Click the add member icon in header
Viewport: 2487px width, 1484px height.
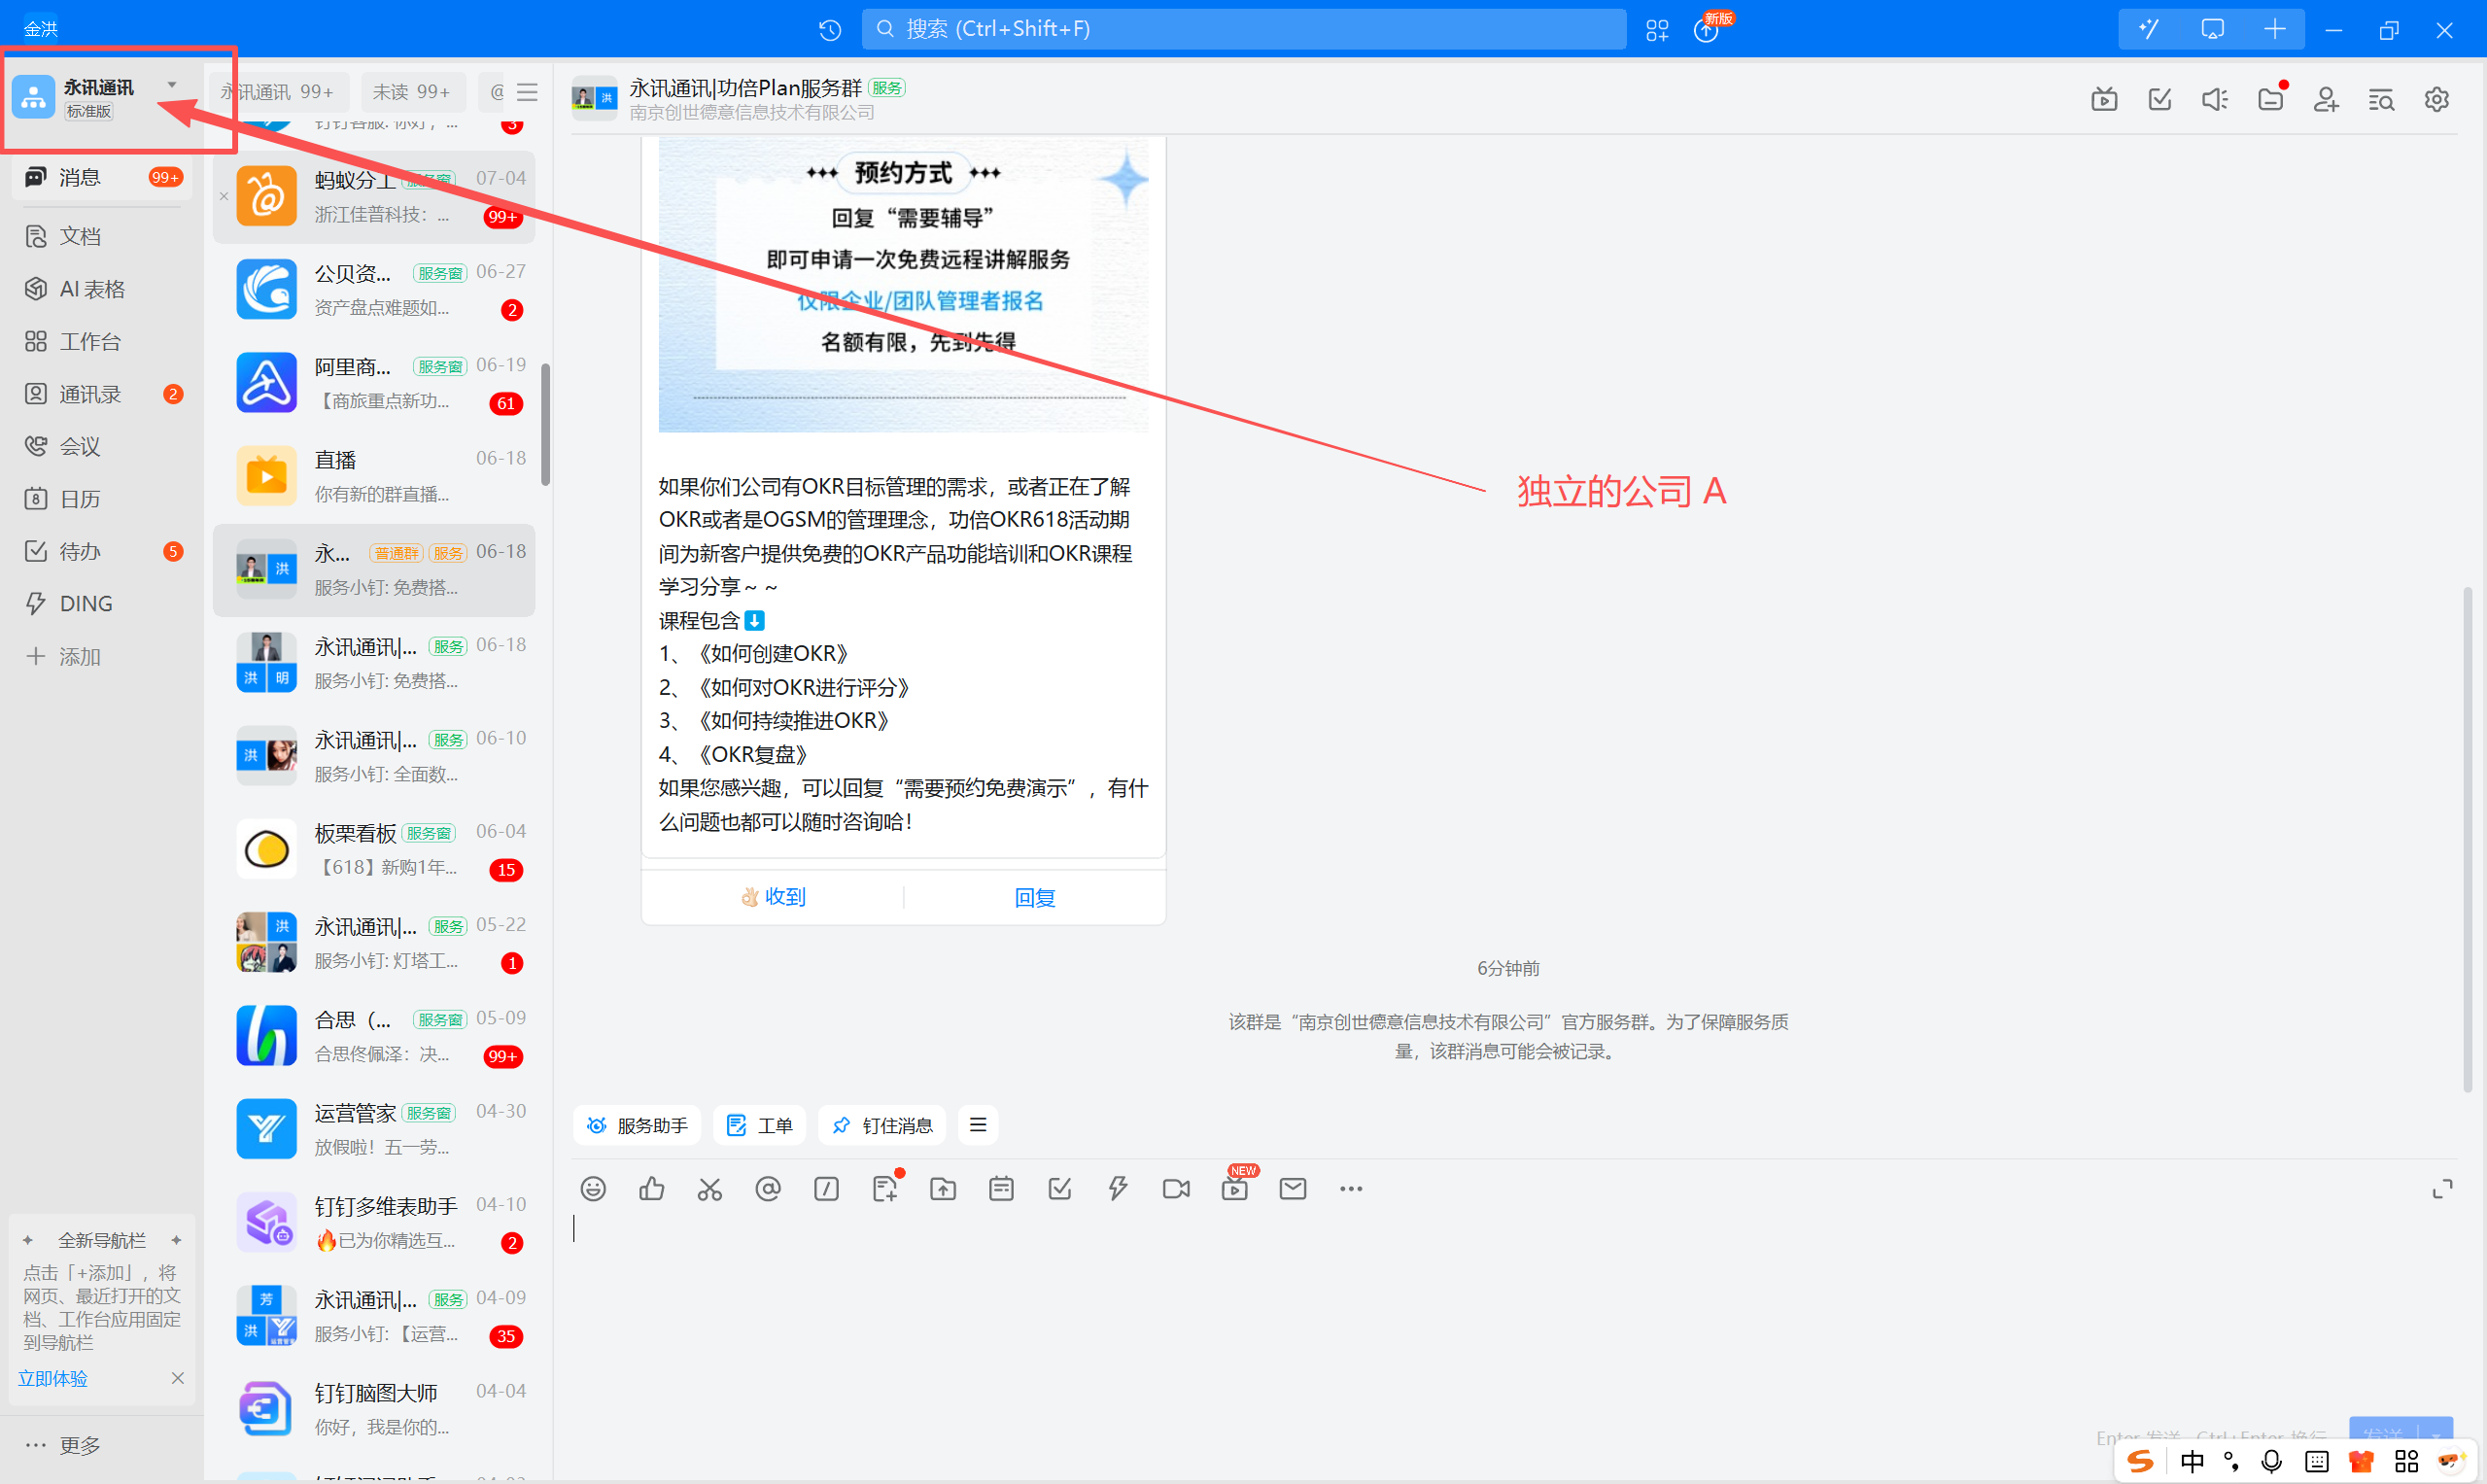coord(2325,99)
